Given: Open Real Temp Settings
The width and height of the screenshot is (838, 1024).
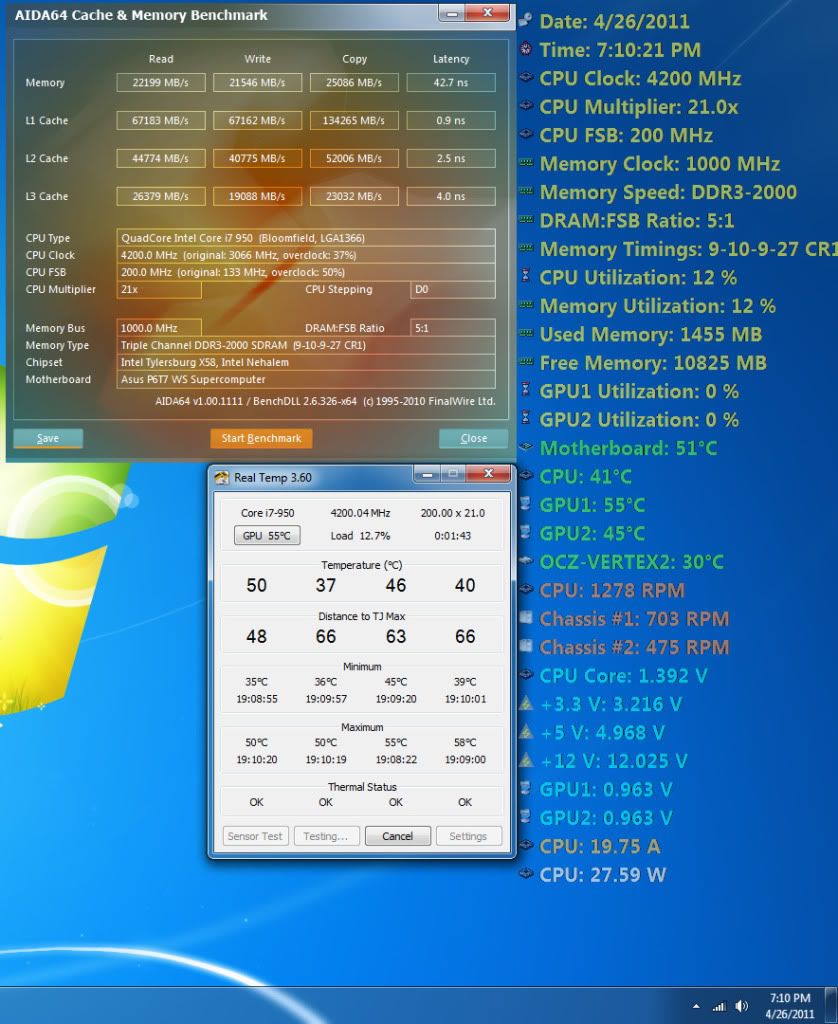Looking at the screenshot, I should click(x=468, y=836).
